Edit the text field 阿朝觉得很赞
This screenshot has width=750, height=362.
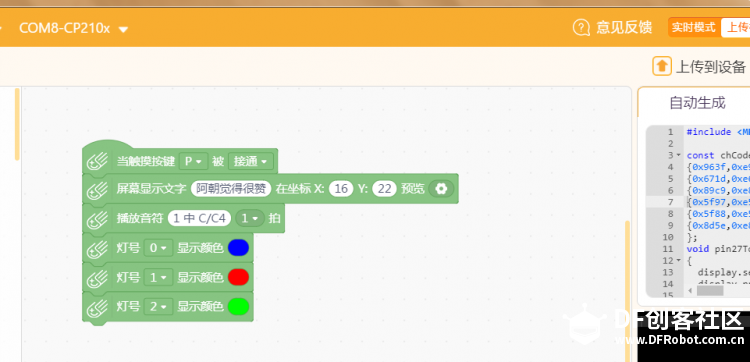[x=231, y=189]
